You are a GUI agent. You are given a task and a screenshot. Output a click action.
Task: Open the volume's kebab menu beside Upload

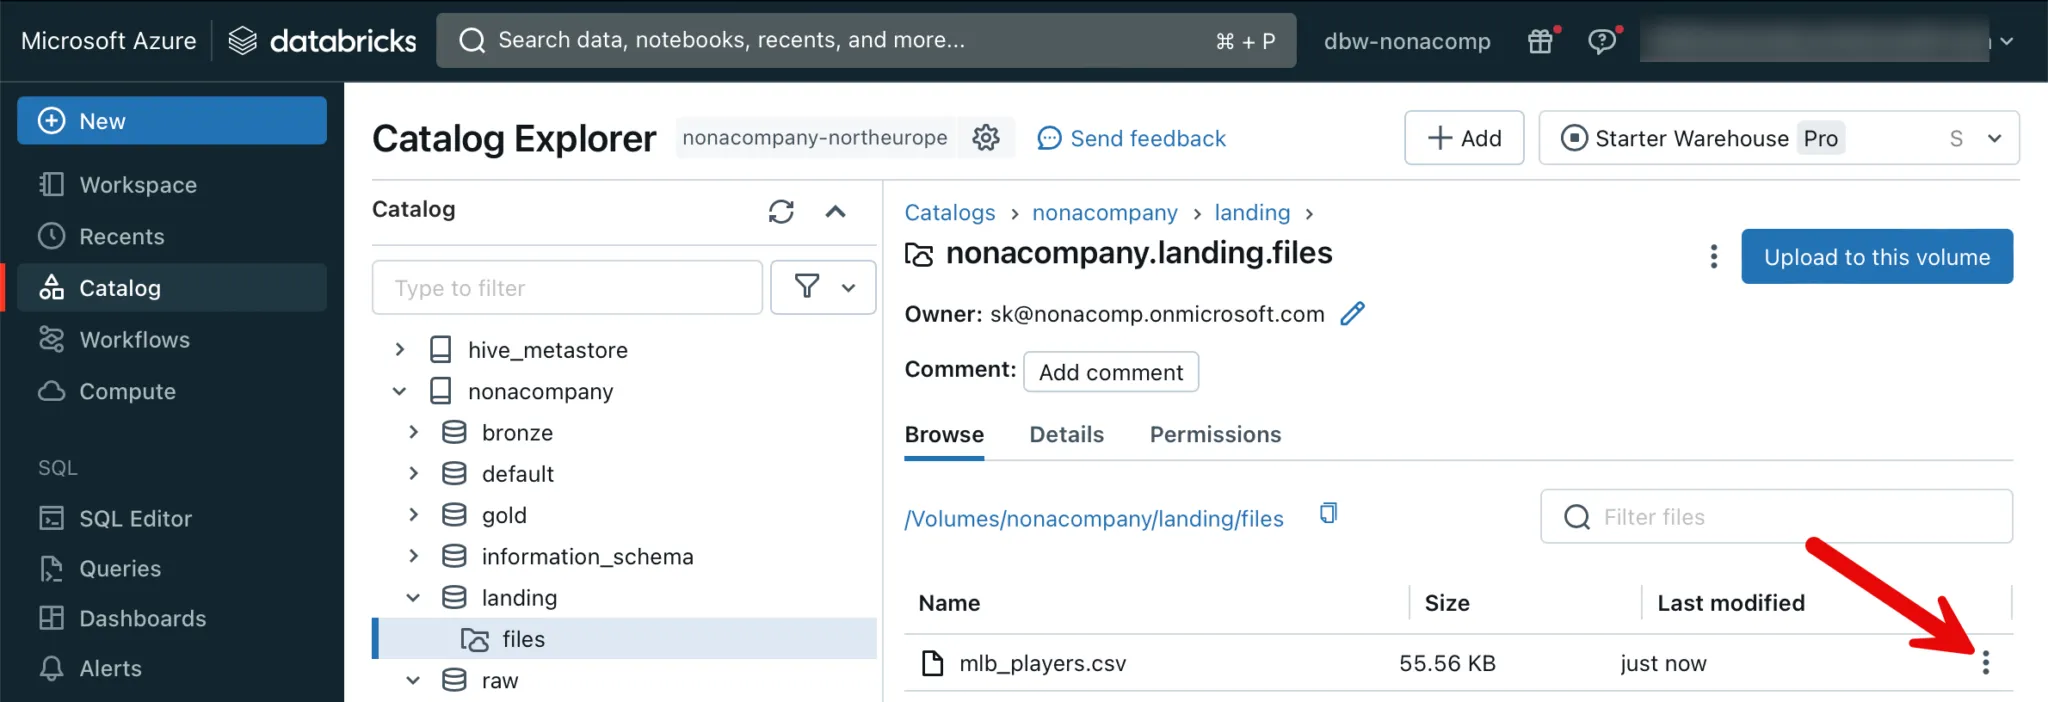[x=1713, y=257]
